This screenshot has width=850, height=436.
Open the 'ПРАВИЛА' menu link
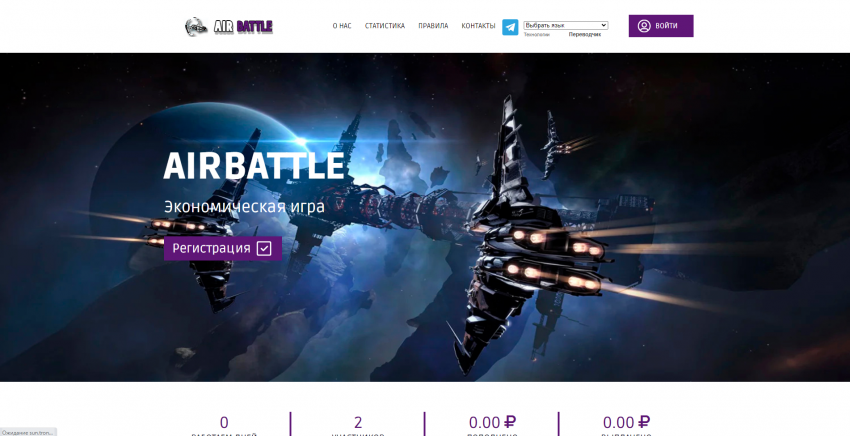(433, 25)
